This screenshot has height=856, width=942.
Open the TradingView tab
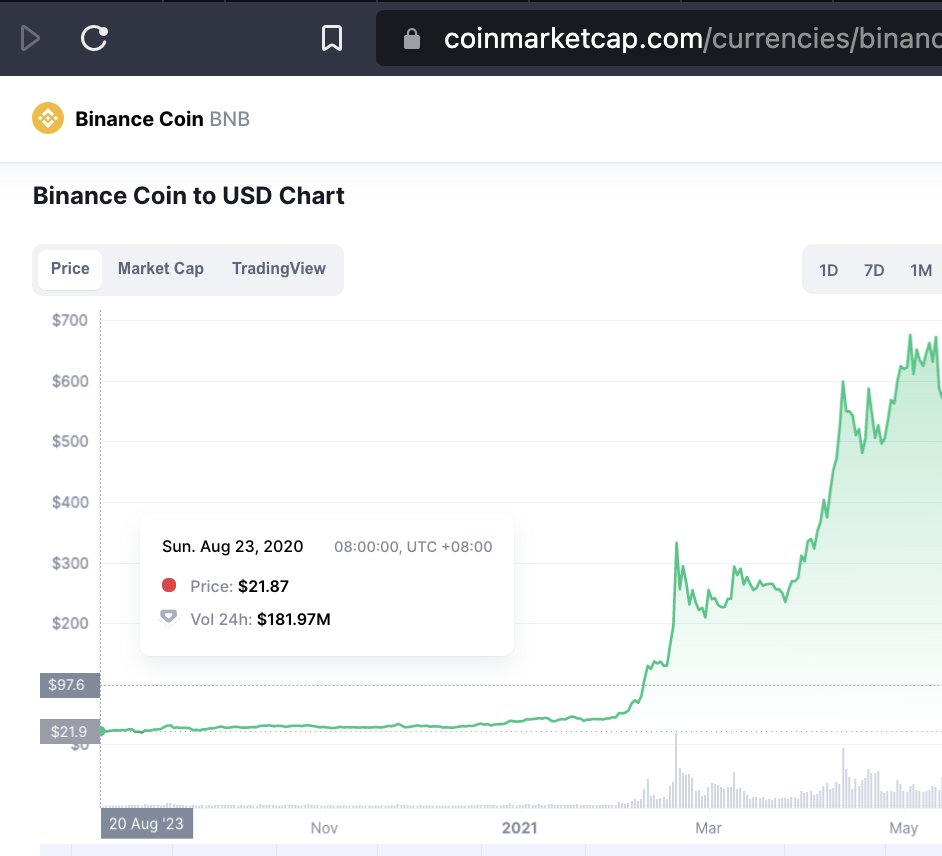tap(279, 269)
